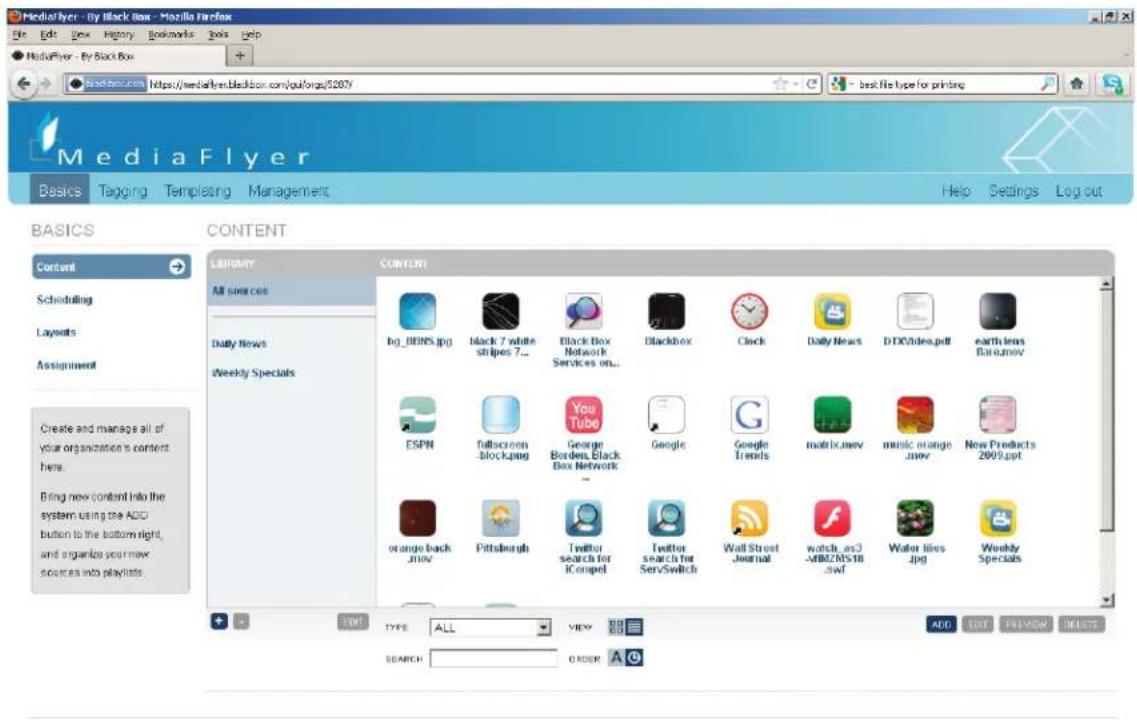Select the orange back .mov icon
The width and height of the screenshot is (1137, 720).
[x=418, y=518]
